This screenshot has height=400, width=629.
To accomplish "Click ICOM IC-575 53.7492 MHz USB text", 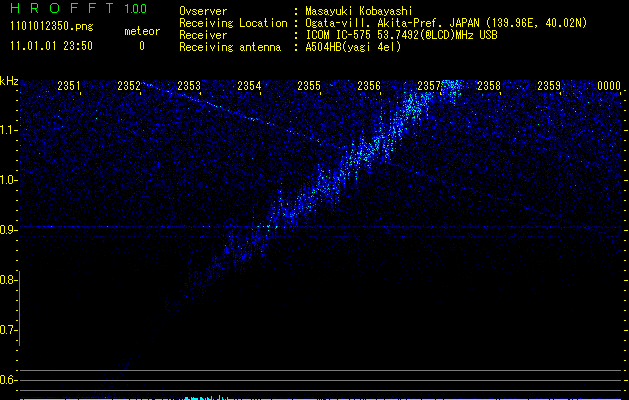I will [401, 35].
